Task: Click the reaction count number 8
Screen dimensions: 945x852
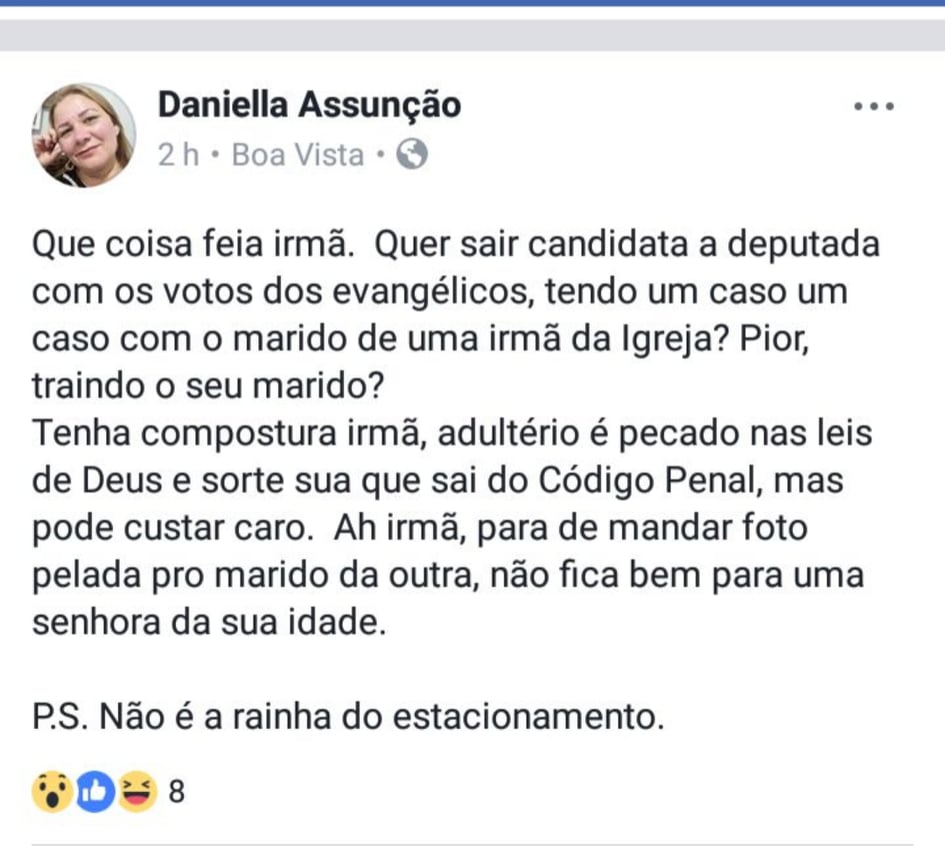Action: click(177, 792)
